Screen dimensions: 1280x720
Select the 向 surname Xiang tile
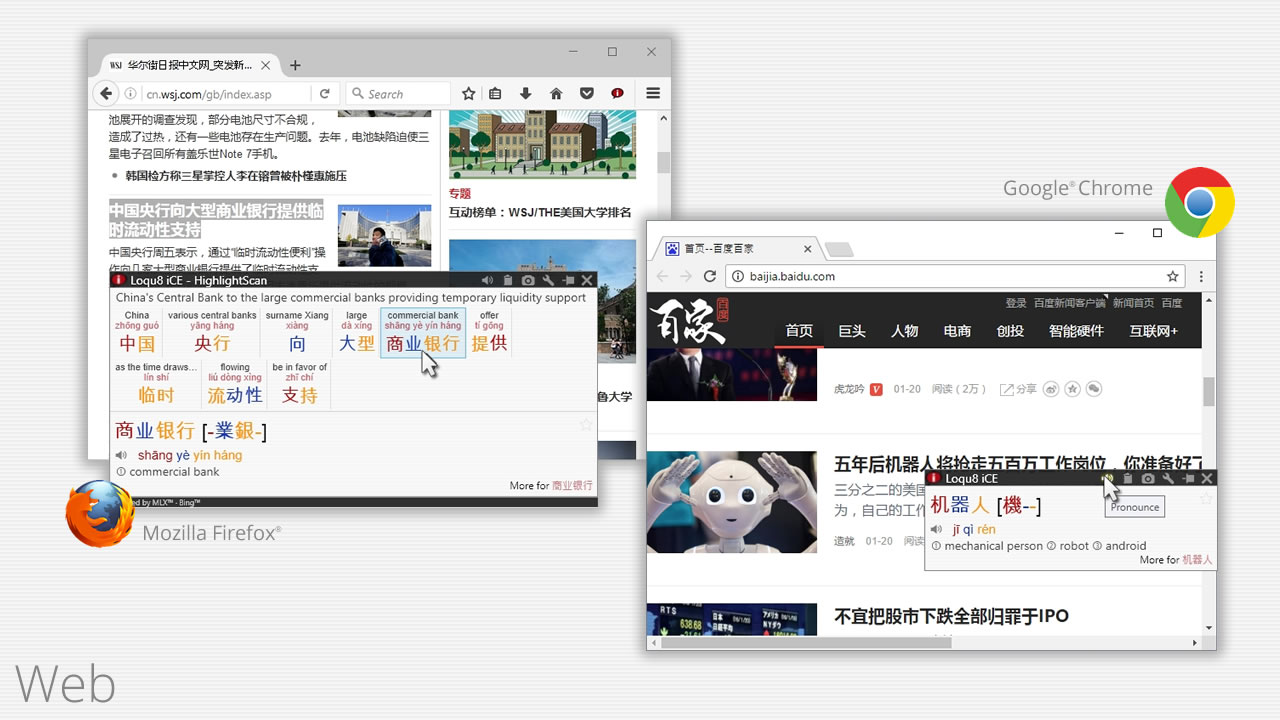click(x=297, y=334)
